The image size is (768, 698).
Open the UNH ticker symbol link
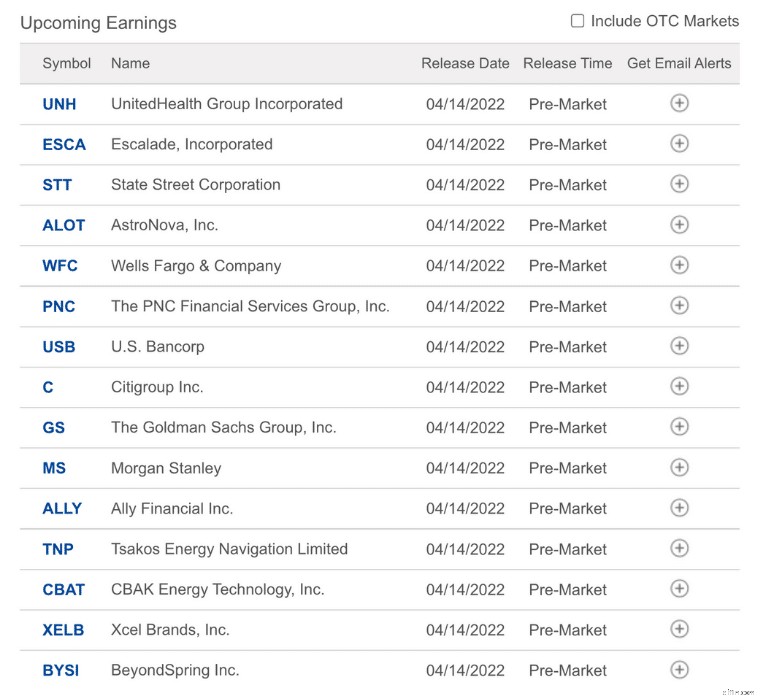pyautogui.click(x=59, y=104)
